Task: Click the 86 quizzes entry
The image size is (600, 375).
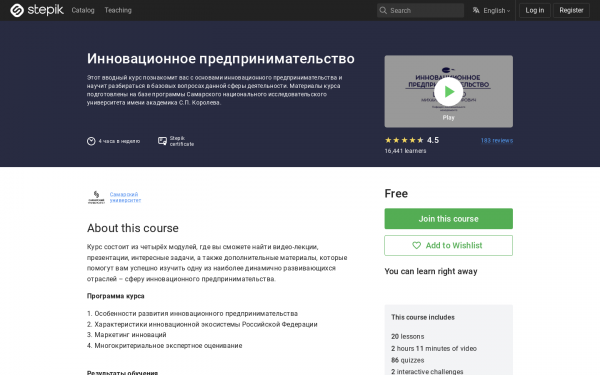Action: pos(408,360)
